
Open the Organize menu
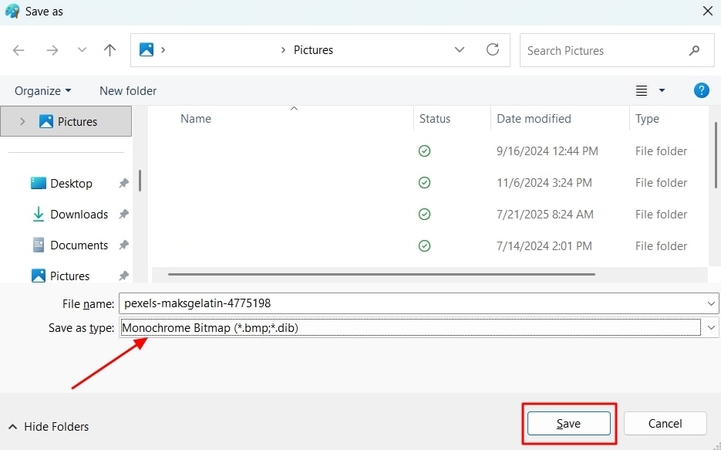point(43,91)
